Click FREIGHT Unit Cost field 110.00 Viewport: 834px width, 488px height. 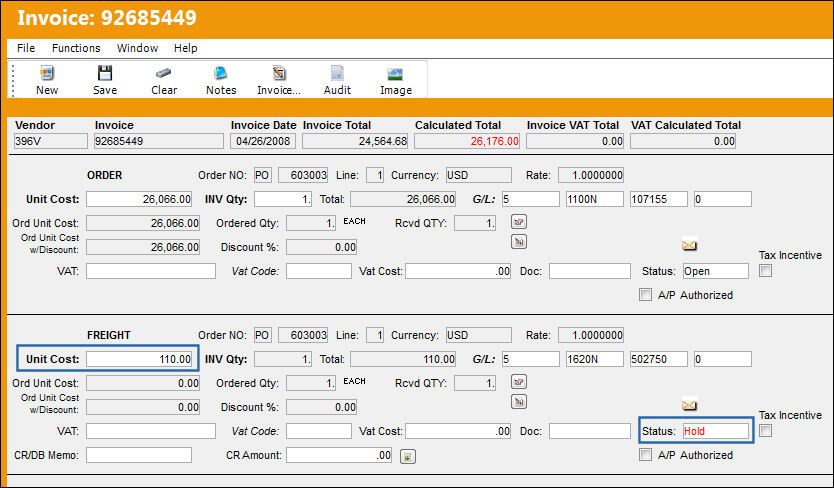tap(139, 359)
